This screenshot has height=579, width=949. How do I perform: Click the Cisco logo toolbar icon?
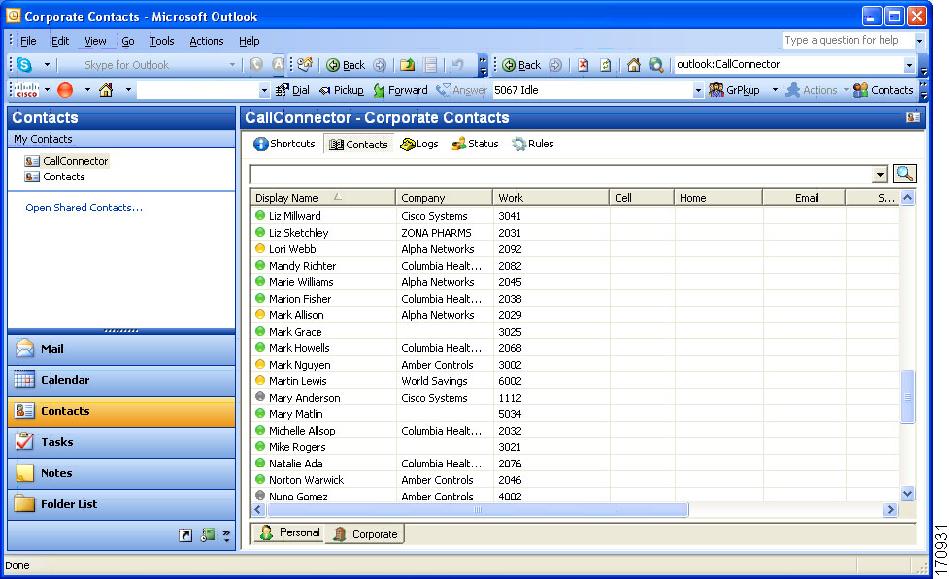(x=27, y=90)
